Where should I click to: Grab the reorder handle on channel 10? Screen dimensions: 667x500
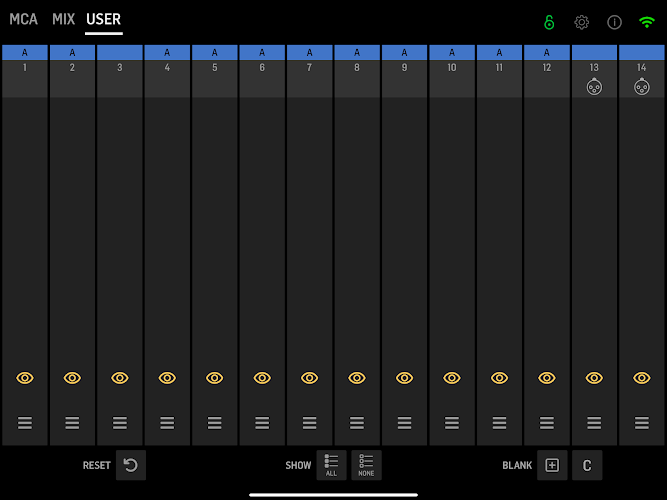pyautogui.click(x=452, y=423)
